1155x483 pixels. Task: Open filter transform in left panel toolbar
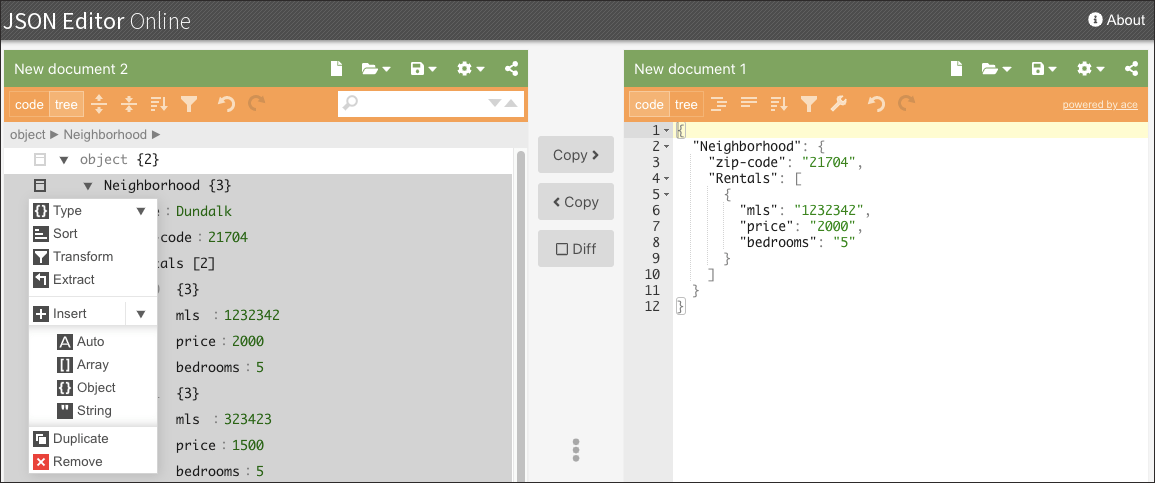pos(189,105)
